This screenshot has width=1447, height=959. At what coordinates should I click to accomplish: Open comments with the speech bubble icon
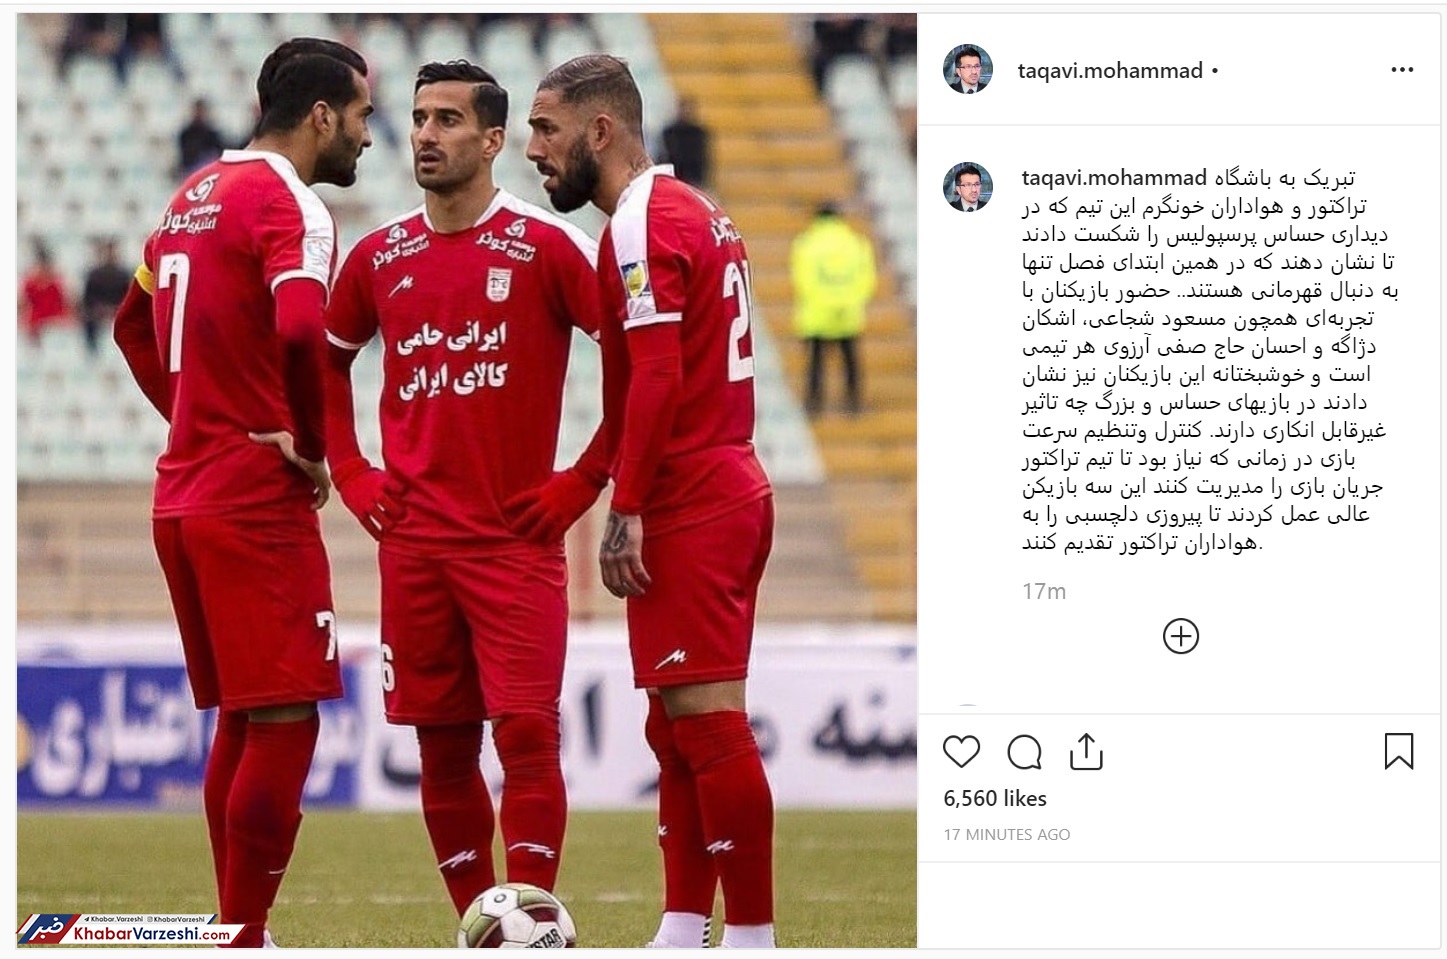pos(1024,752)
